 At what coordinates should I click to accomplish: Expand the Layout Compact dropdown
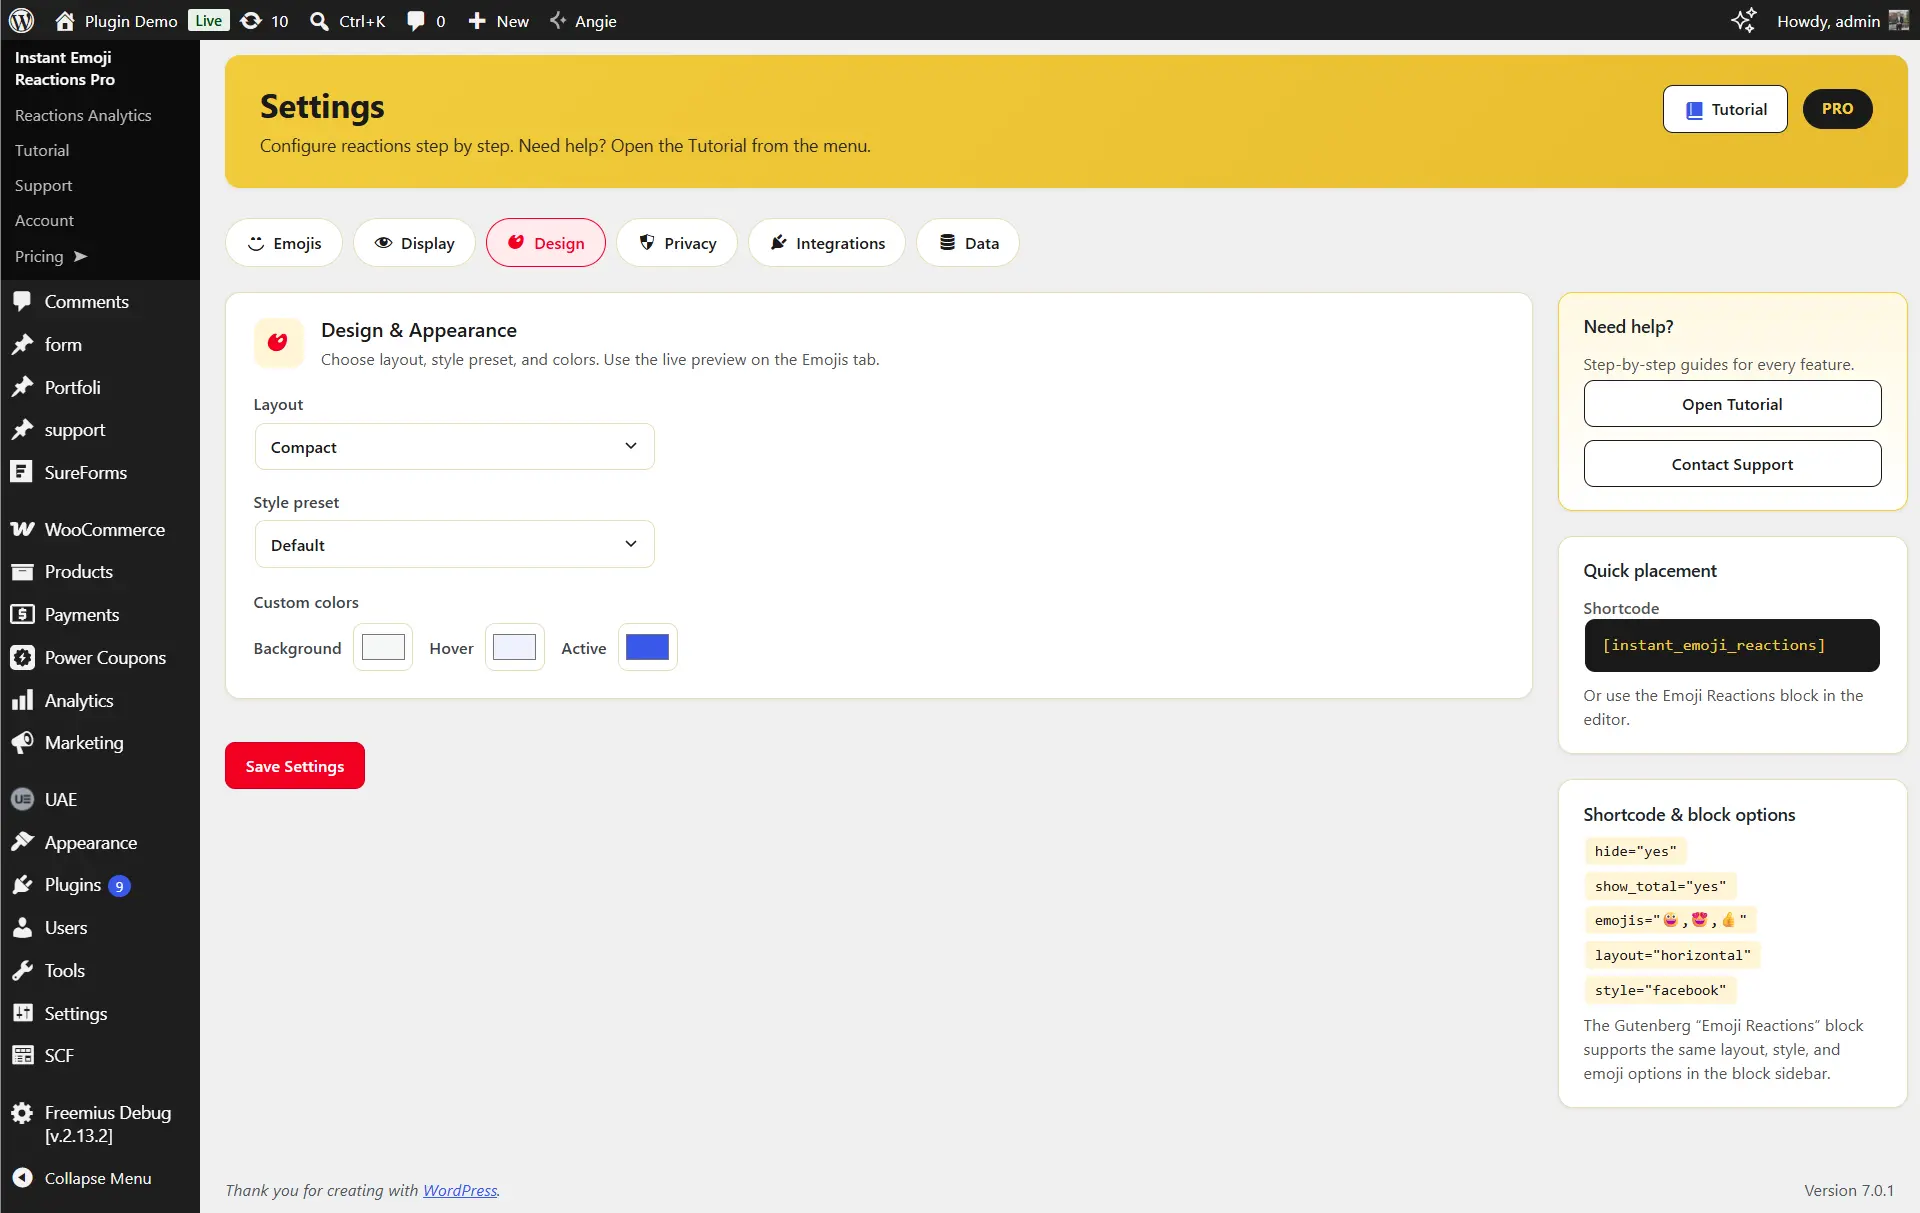pyautogui.click(x=454, y=446)
